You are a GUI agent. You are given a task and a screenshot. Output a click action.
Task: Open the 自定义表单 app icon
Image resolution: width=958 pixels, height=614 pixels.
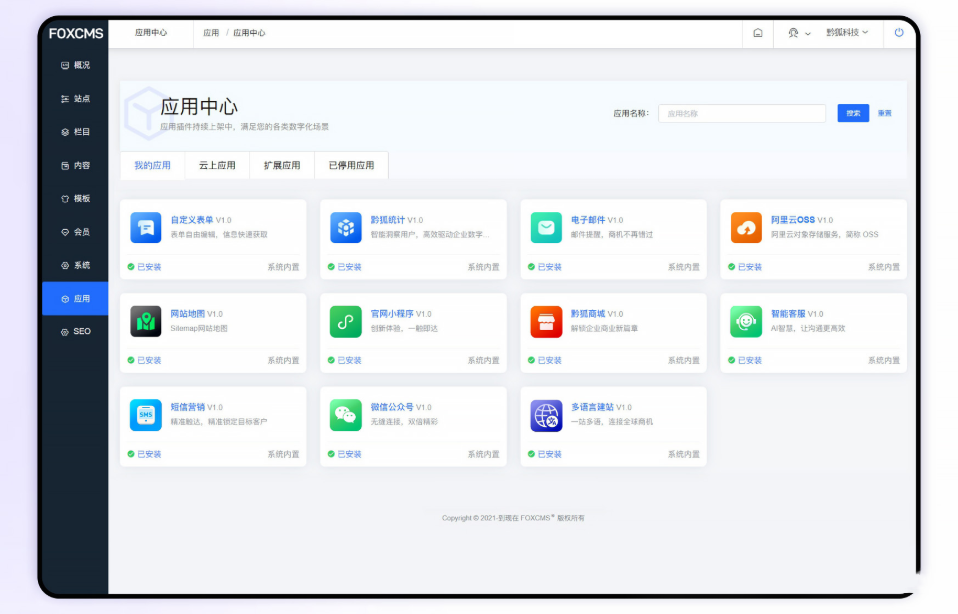[146, 228]
